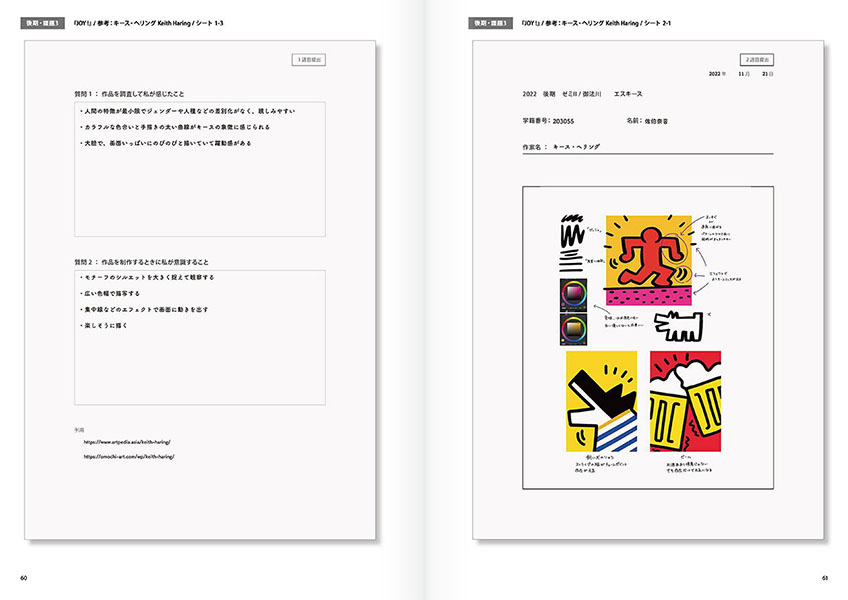
Task: Click the bullet starting モチーフのシルエット
Action: [147, 277]
